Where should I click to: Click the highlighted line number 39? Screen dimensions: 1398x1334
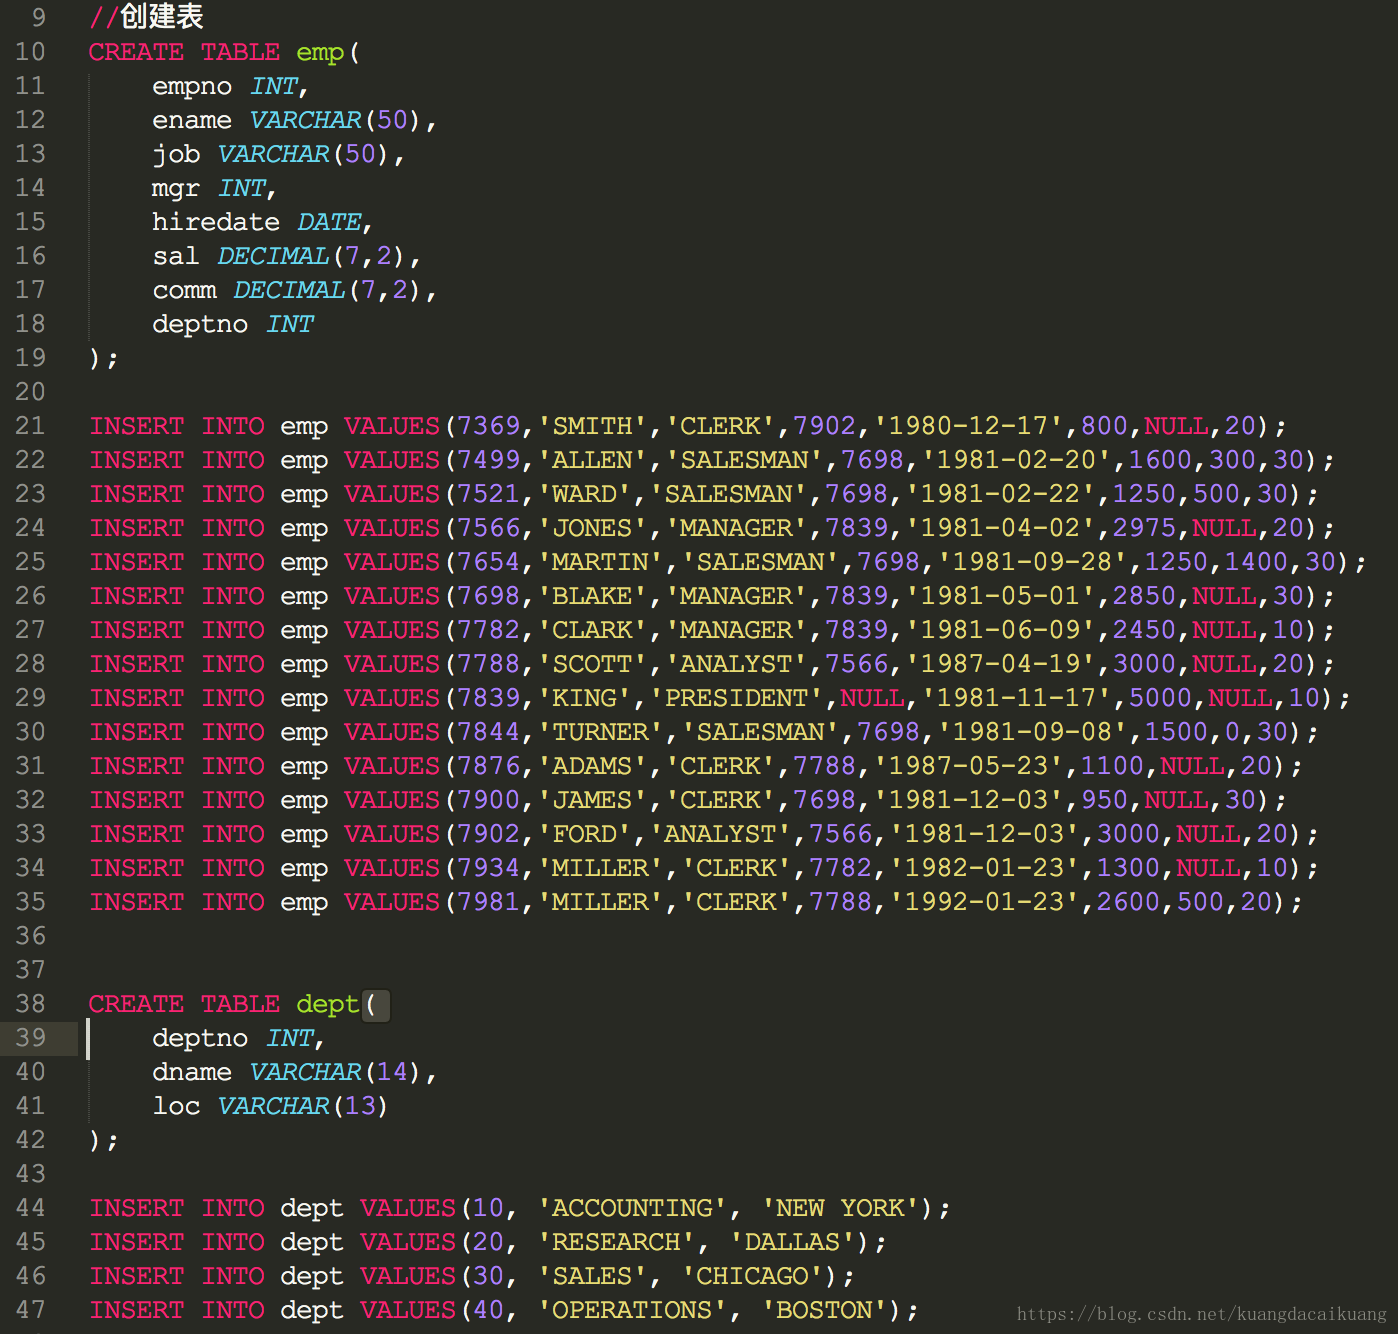pos(30,1038)
